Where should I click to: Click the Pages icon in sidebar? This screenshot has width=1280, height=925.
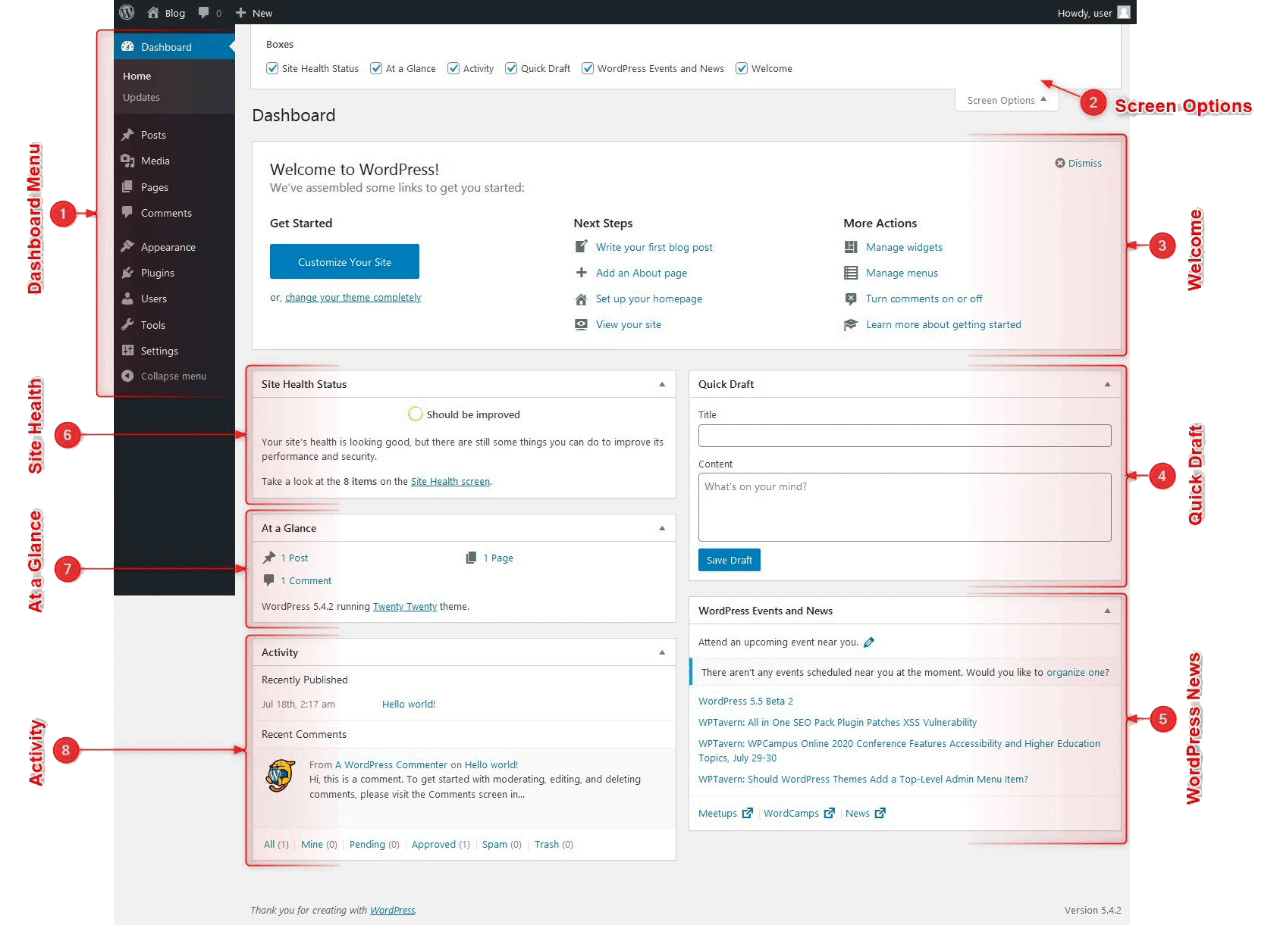127,187
